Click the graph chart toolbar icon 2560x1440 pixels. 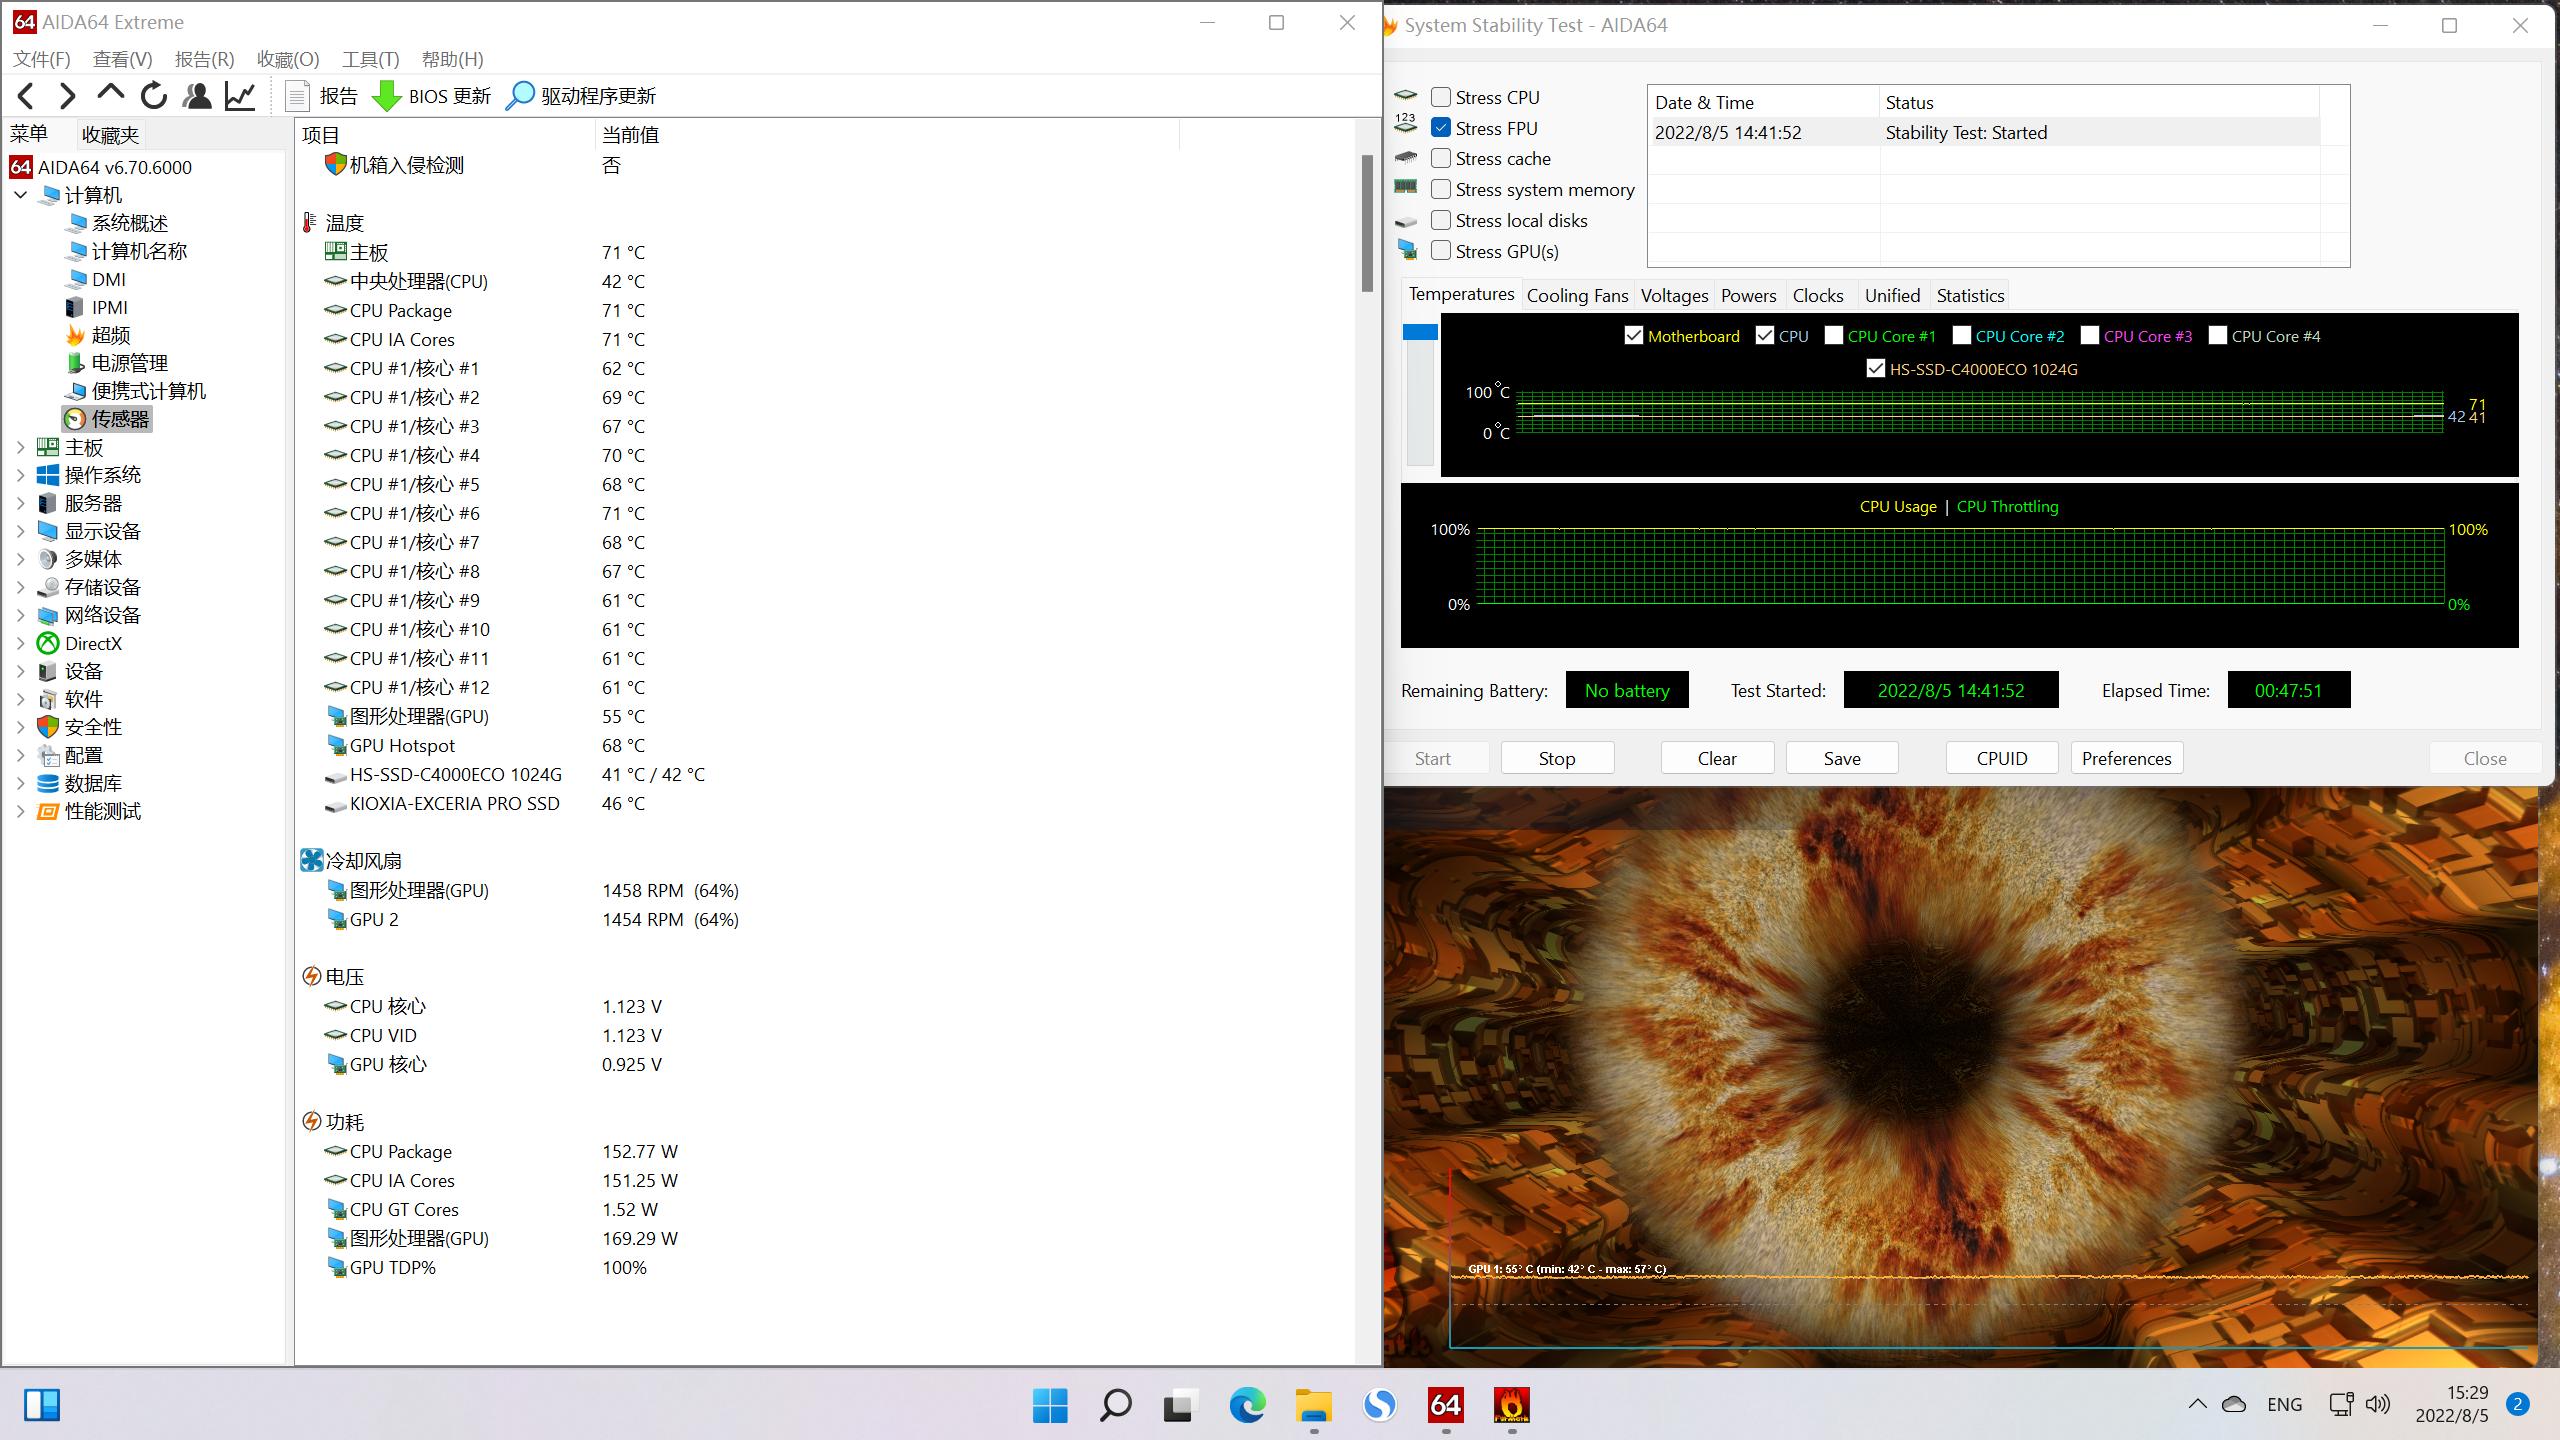pos(240,96)
